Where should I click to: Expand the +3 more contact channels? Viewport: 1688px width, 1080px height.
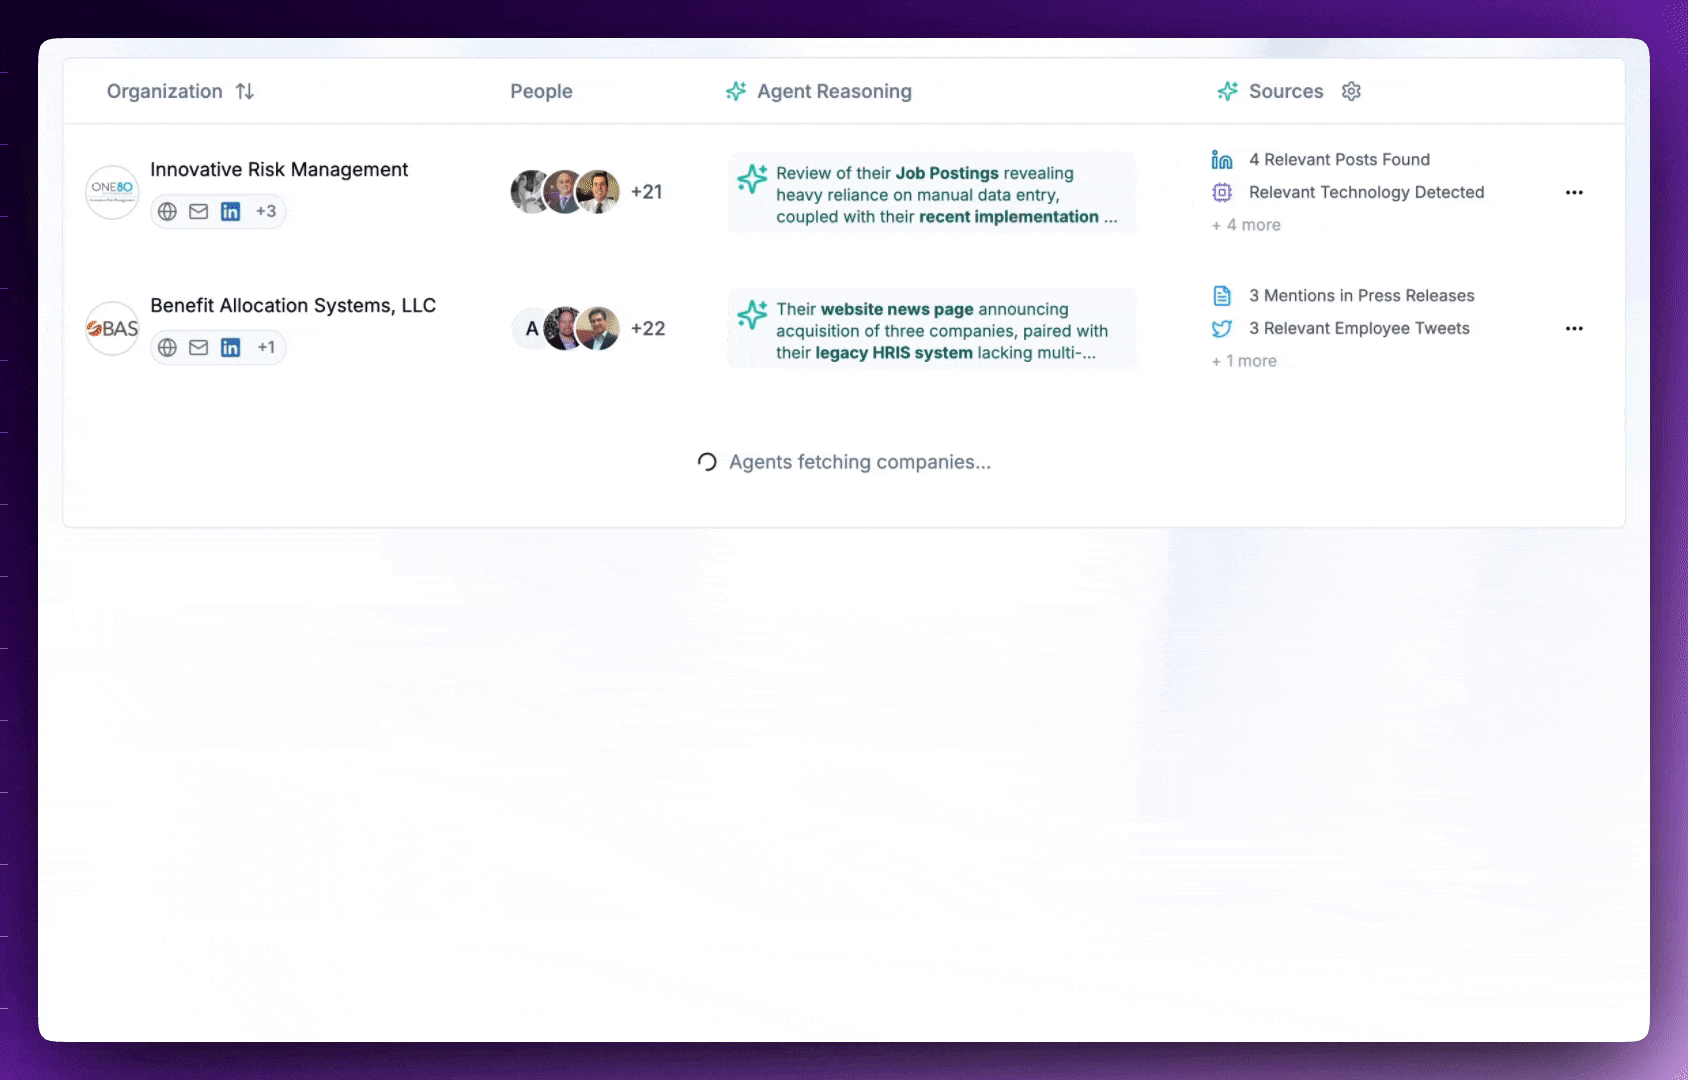click(266, 212)
